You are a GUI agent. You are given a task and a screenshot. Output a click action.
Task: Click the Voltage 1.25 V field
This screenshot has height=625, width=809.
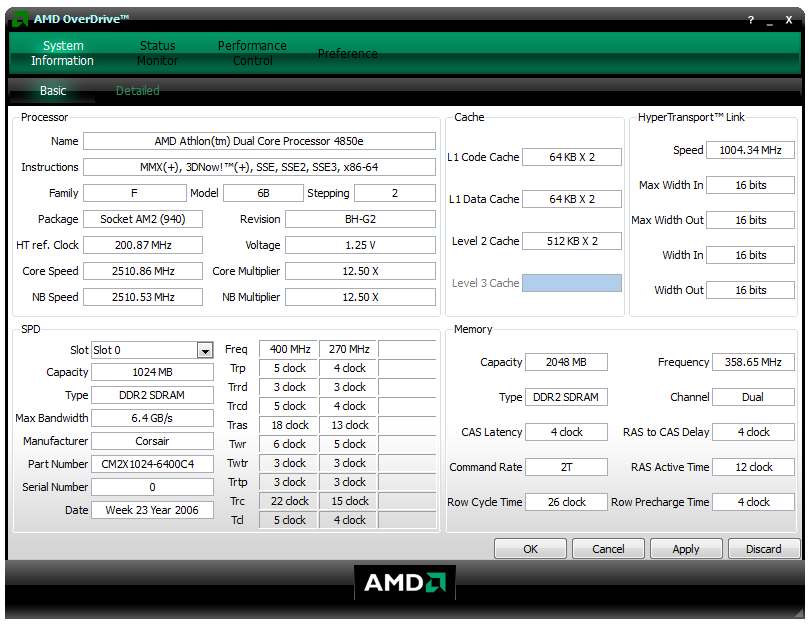click(360, 245)
